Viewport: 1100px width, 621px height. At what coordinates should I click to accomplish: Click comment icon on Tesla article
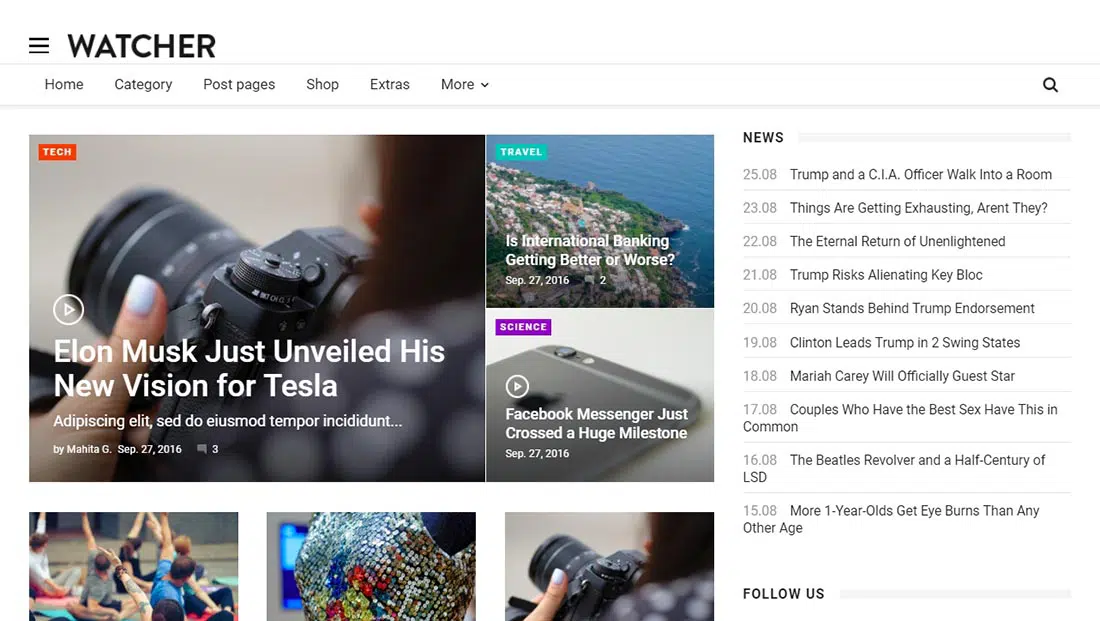202,450
